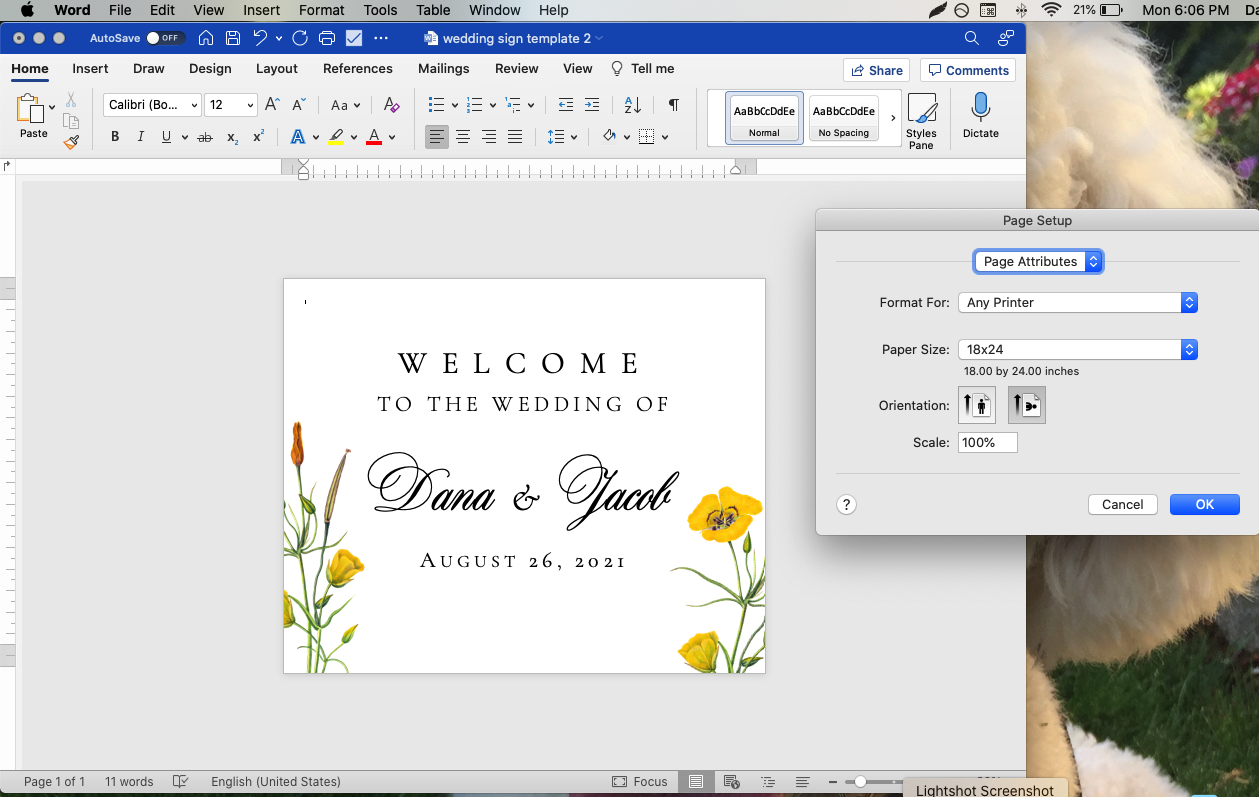Open the Window menu in the menu bar
The height and width of the screenshot is (797, 1259).
click(x=494, y=10)
